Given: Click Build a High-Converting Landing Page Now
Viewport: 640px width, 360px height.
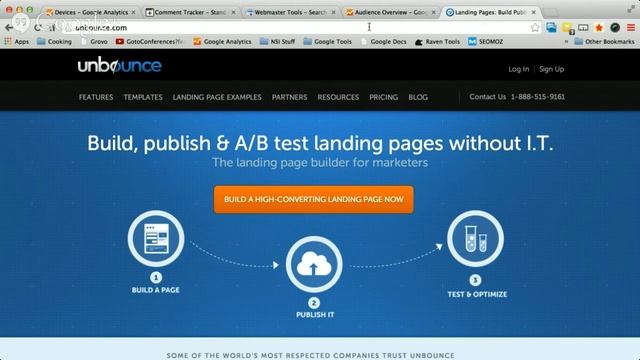Looking at the screenshot, I should 313,200.
